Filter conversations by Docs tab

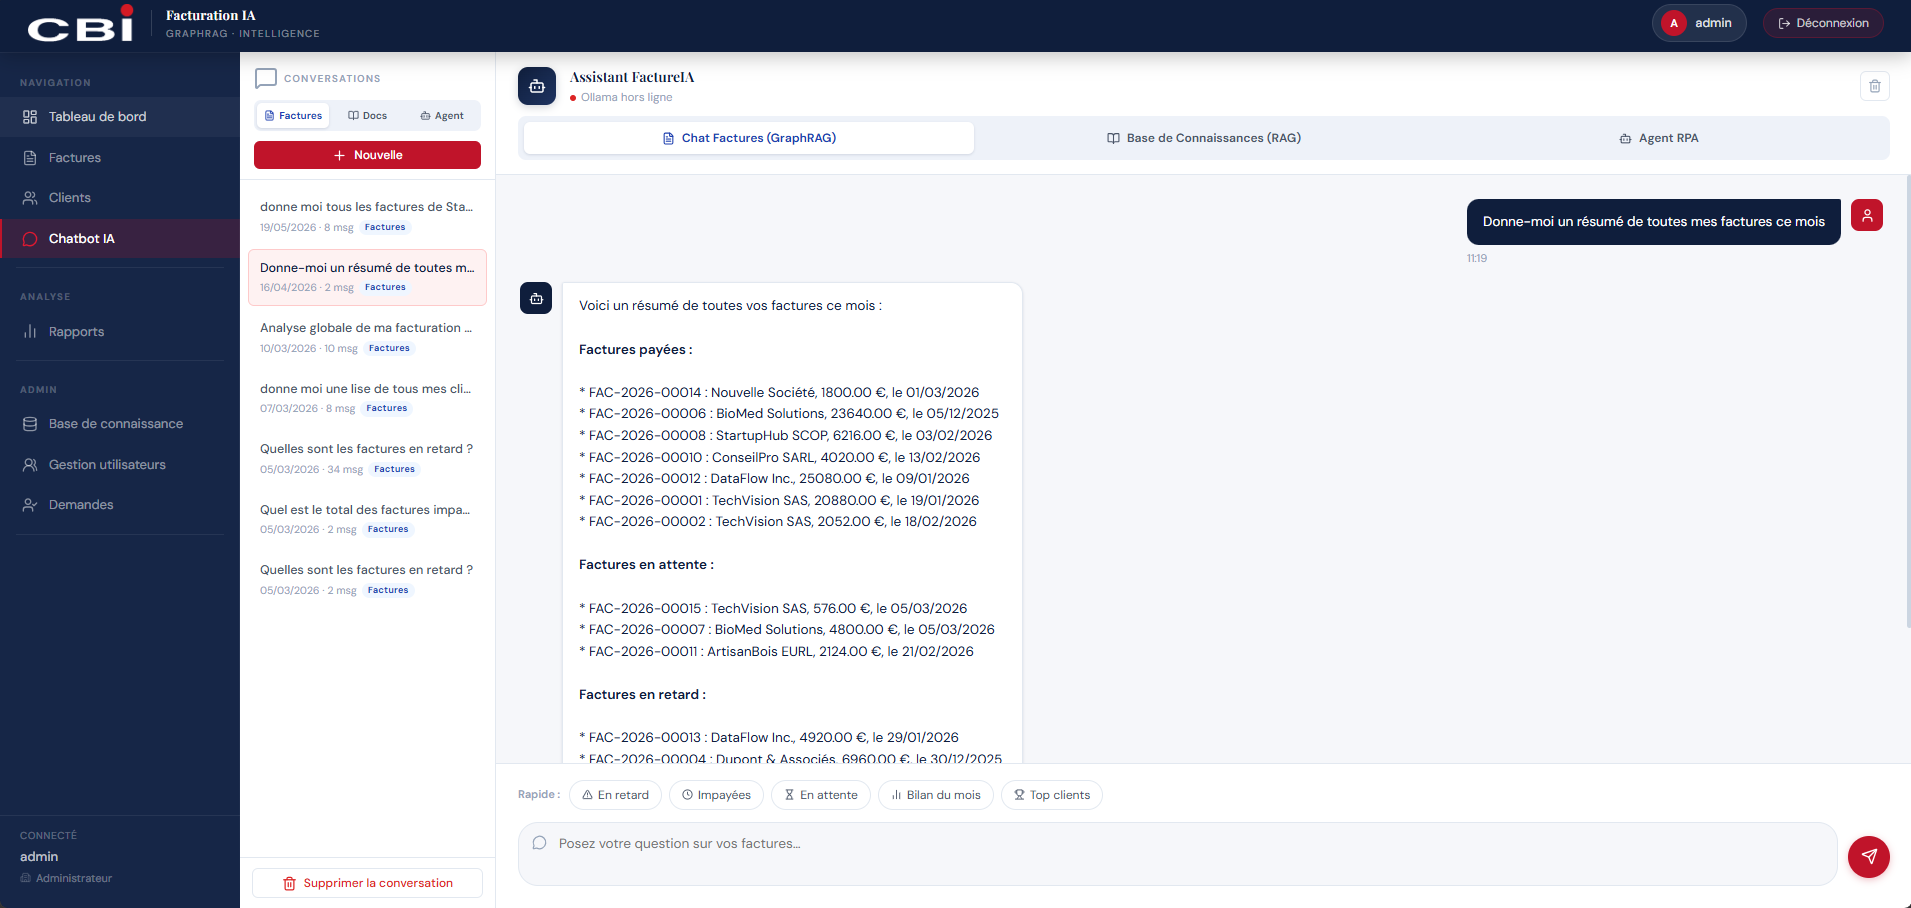coord(367,116)
